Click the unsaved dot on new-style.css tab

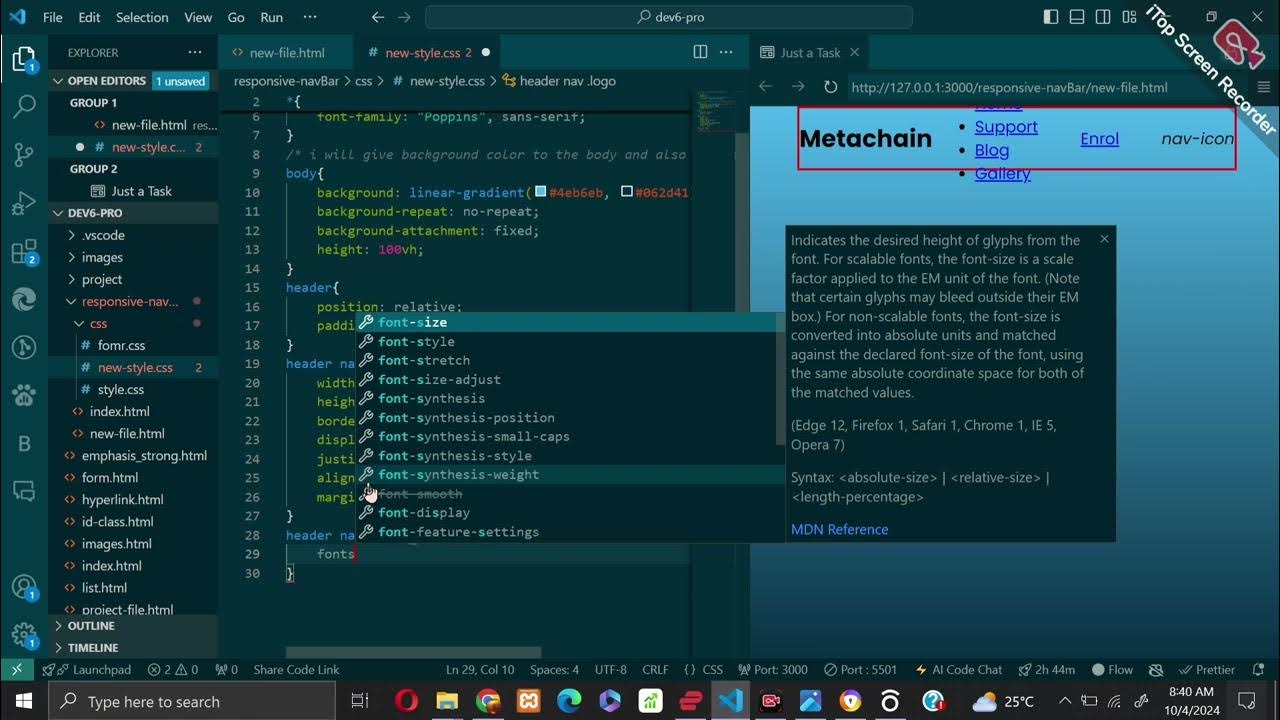[x=486, y=52]
